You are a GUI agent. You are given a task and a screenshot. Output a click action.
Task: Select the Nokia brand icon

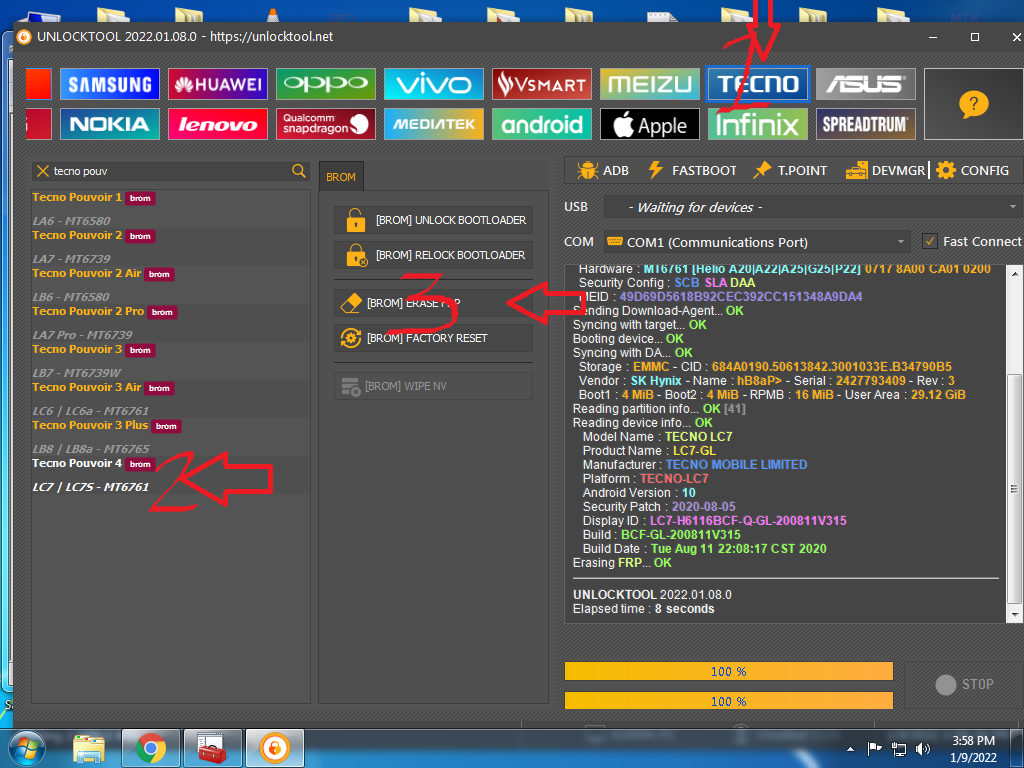tap(110, 124)
